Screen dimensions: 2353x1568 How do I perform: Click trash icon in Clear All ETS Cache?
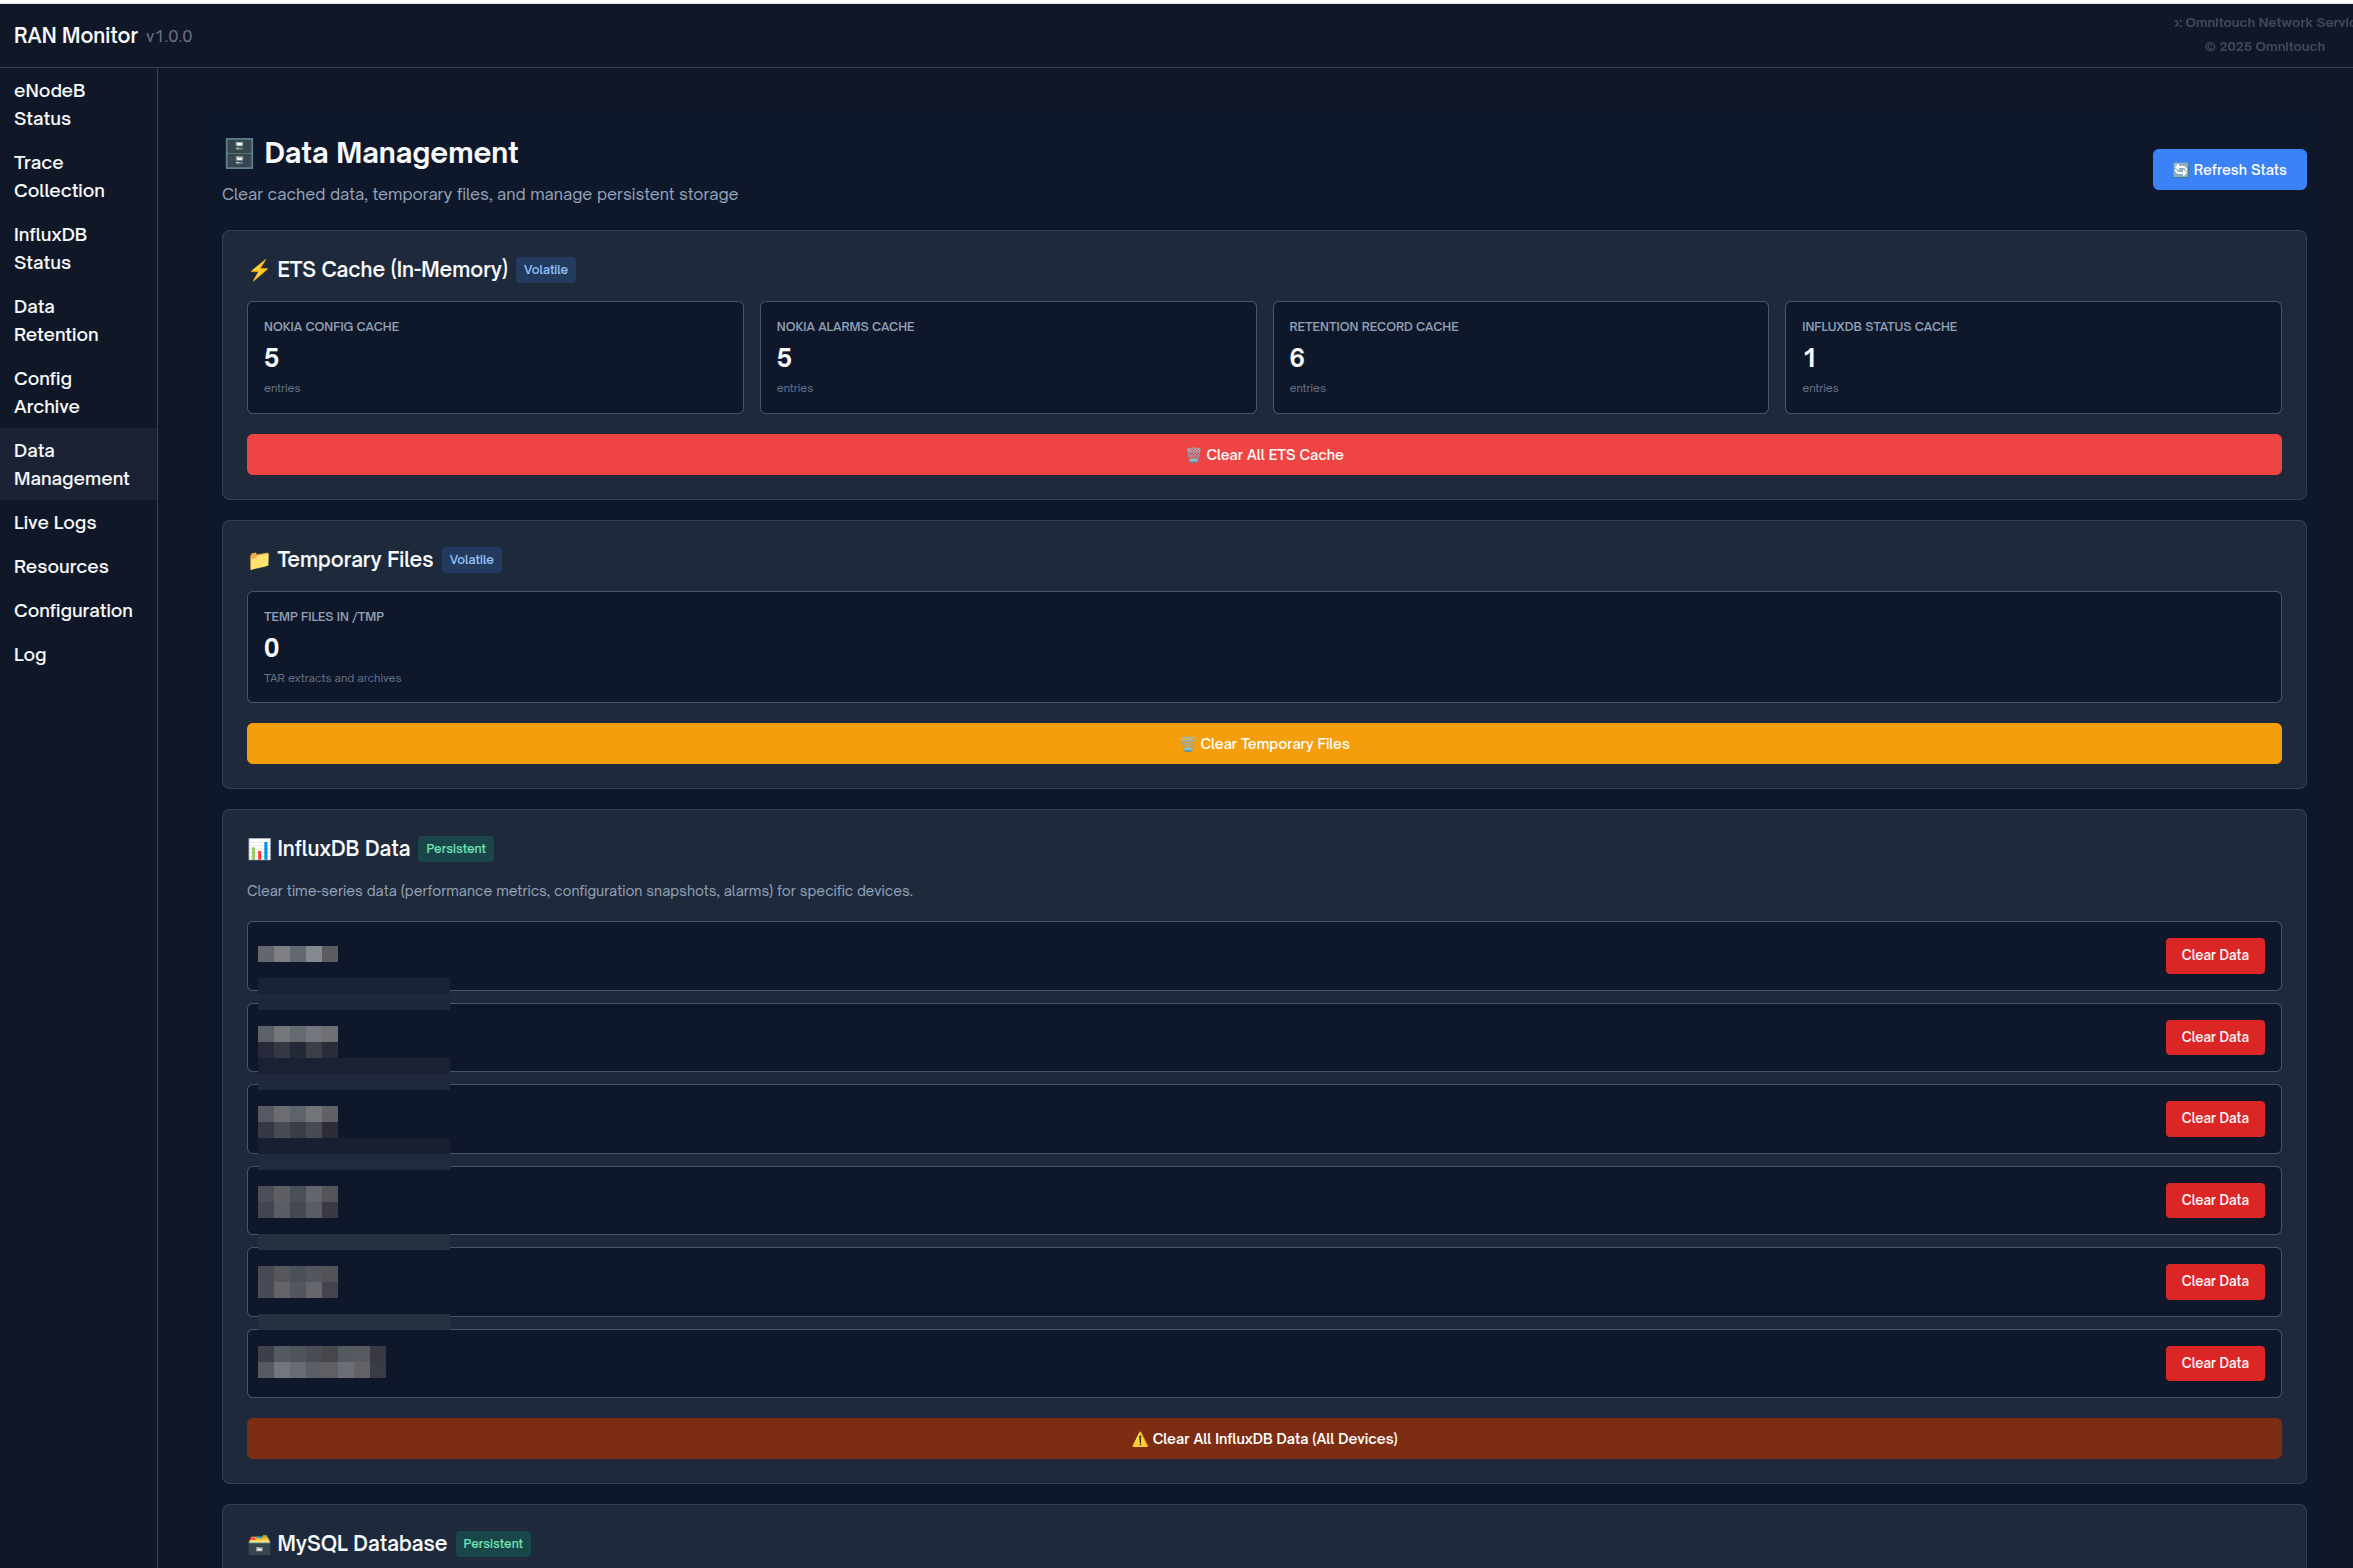1192,455
